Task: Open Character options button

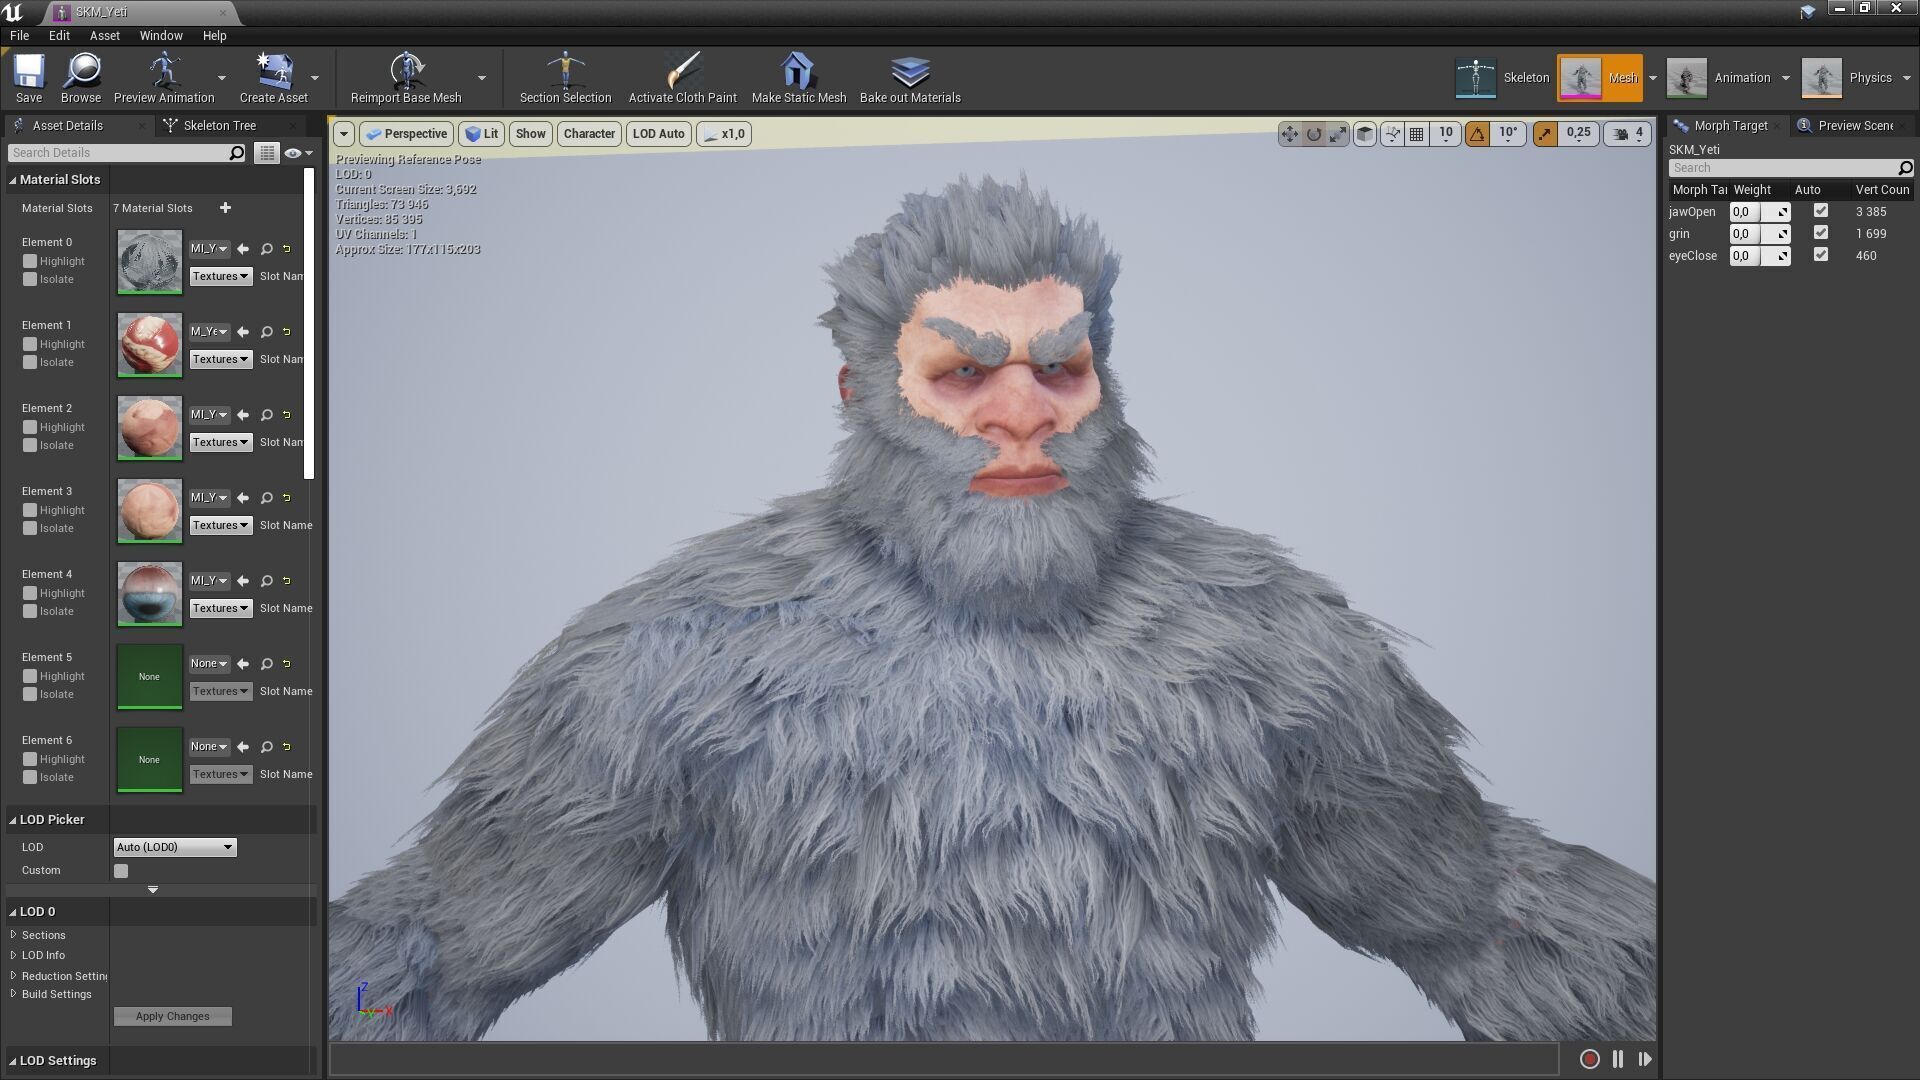Action: coord(589,134)
